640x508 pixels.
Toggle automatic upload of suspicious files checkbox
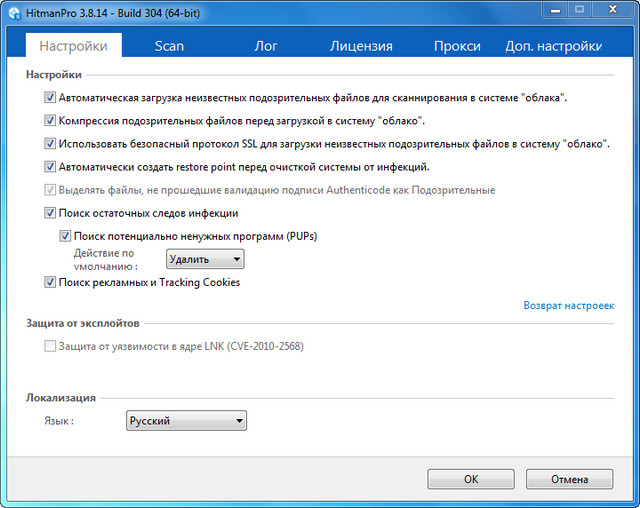[50, 99]
